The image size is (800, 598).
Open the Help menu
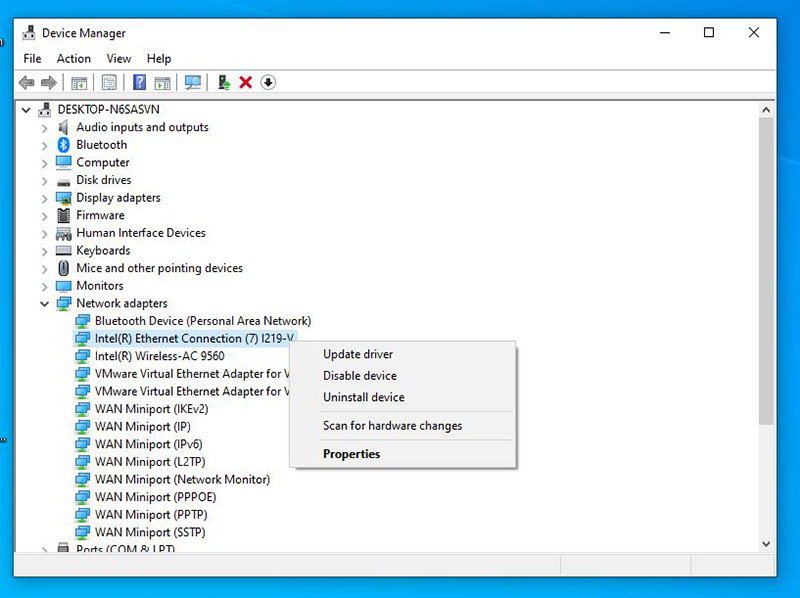(x=159, y=59)
